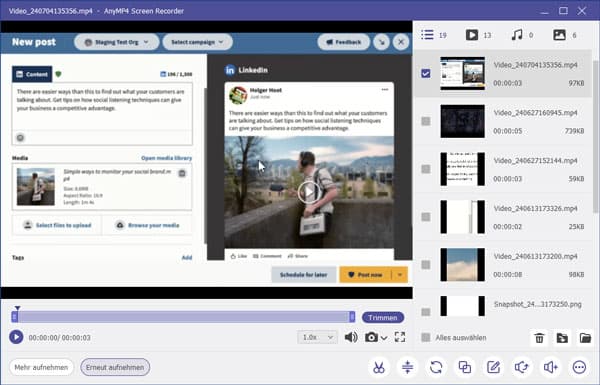Image resolution: width=600 pixels, height=385 pixels.
Task: Click the Post now button
Action: click(365, 275)
